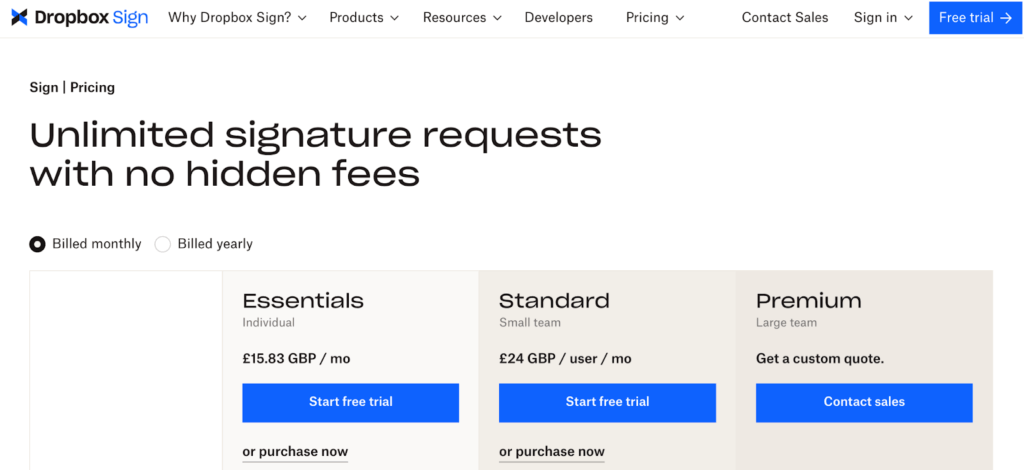The image size is (1024, 470).
Task: Click the Premium plan heading
Action: (x=808, y=301)
